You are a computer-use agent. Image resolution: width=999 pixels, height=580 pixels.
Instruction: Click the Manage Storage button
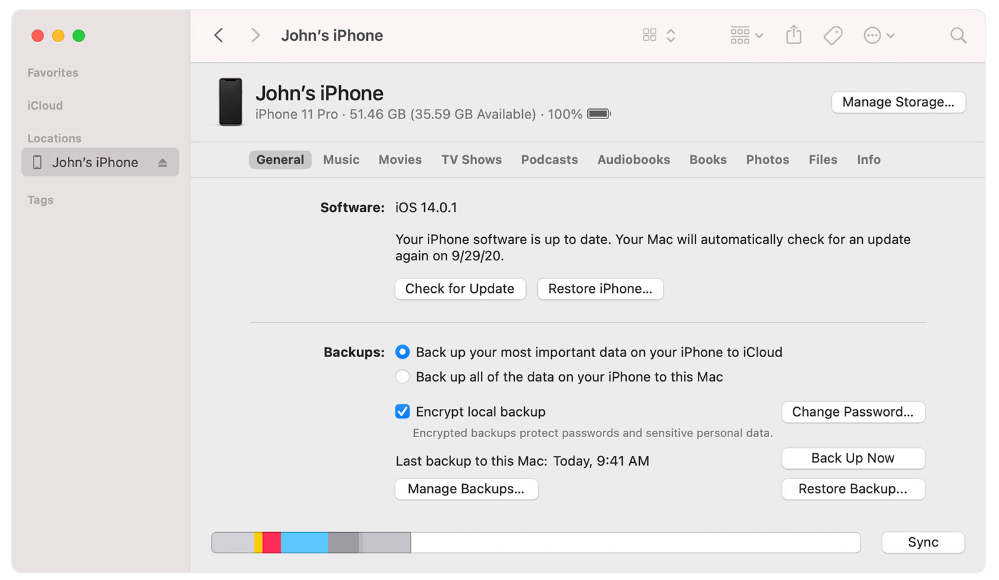coord(898,102)
